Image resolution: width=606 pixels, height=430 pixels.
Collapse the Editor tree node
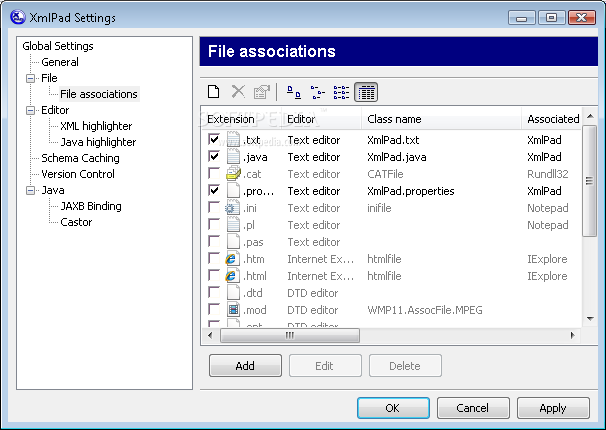31,110
